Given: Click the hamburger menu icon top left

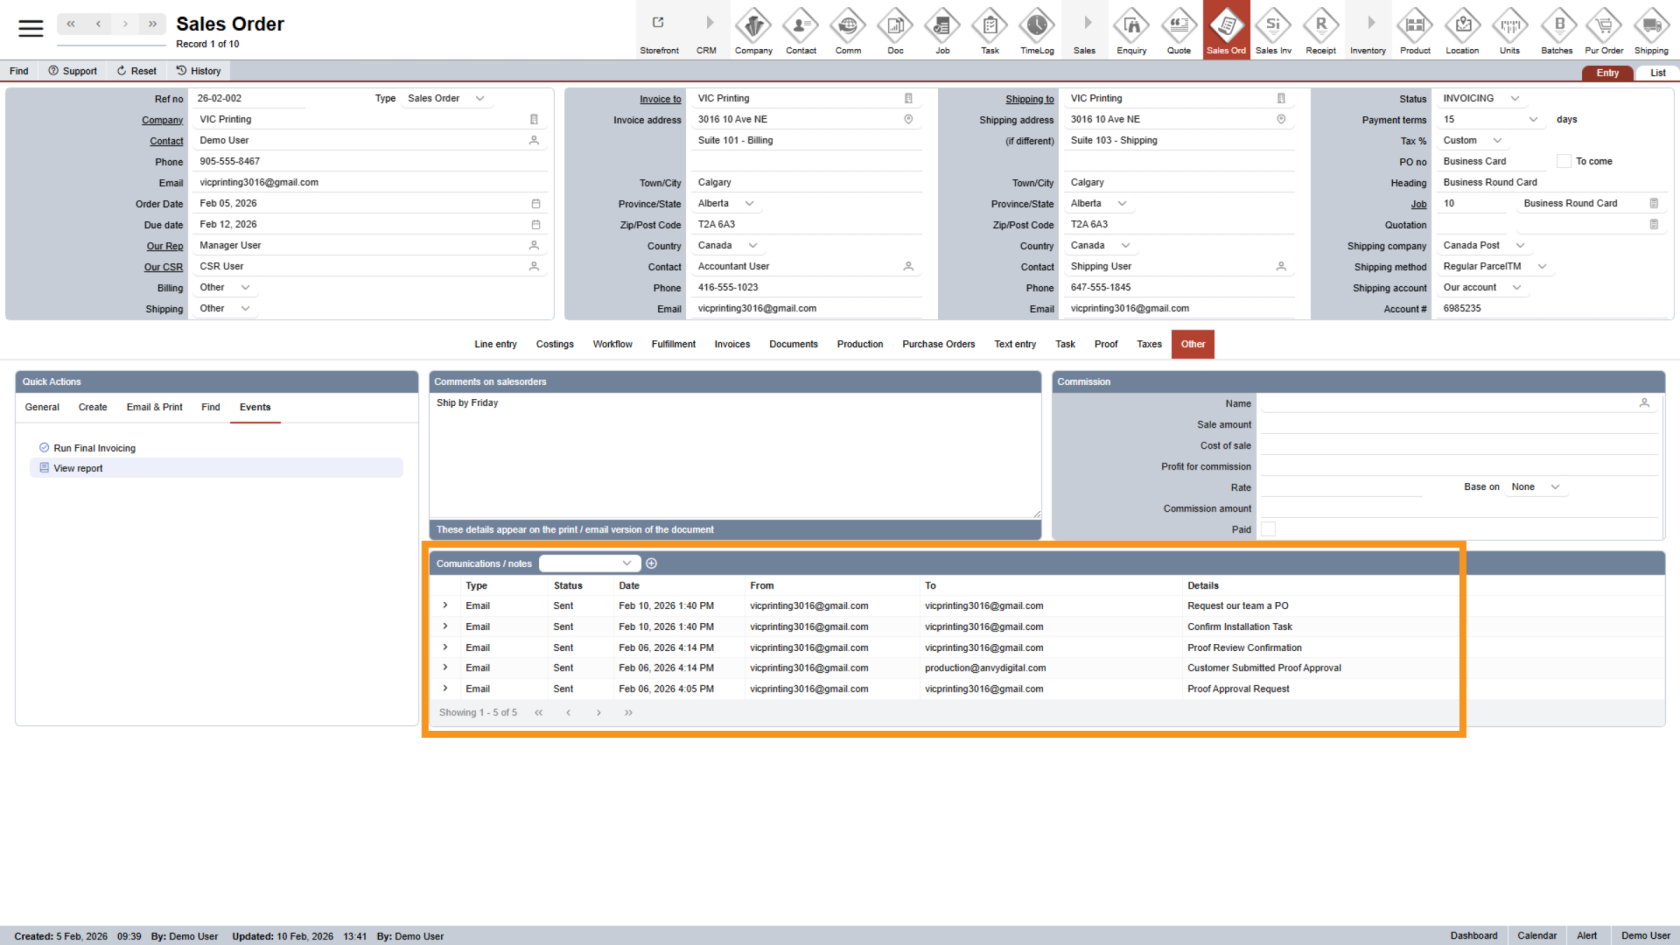Looking at the screenshot, I should coord(31,27).
